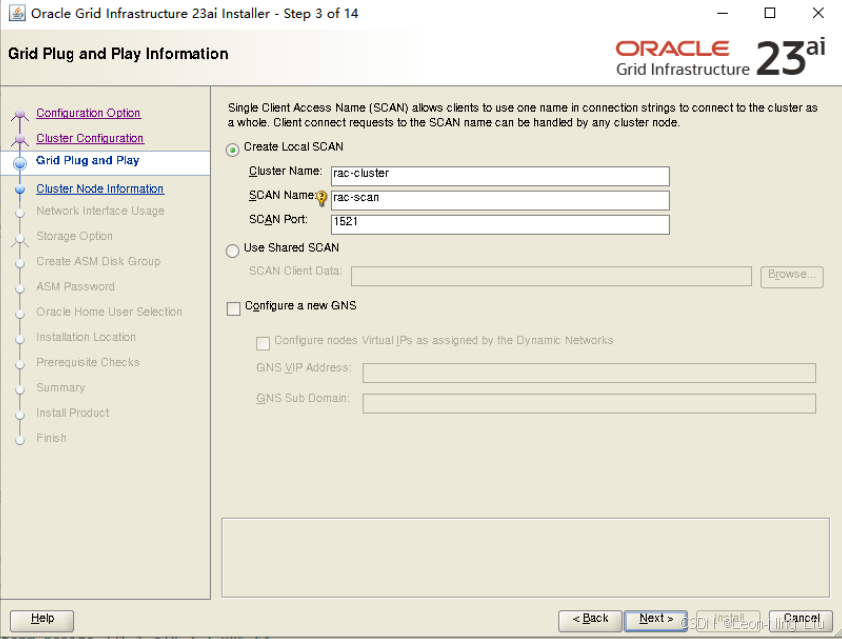Screen dimensions: 842x639
Task: Click Network Interface Usage step label
Action: [100, 211]
